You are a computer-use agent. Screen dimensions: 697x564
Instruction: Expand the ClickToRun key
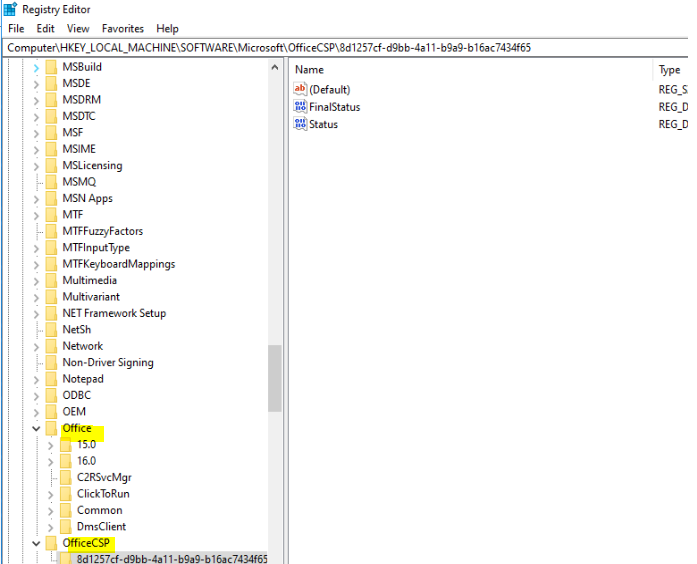point(51,495)
